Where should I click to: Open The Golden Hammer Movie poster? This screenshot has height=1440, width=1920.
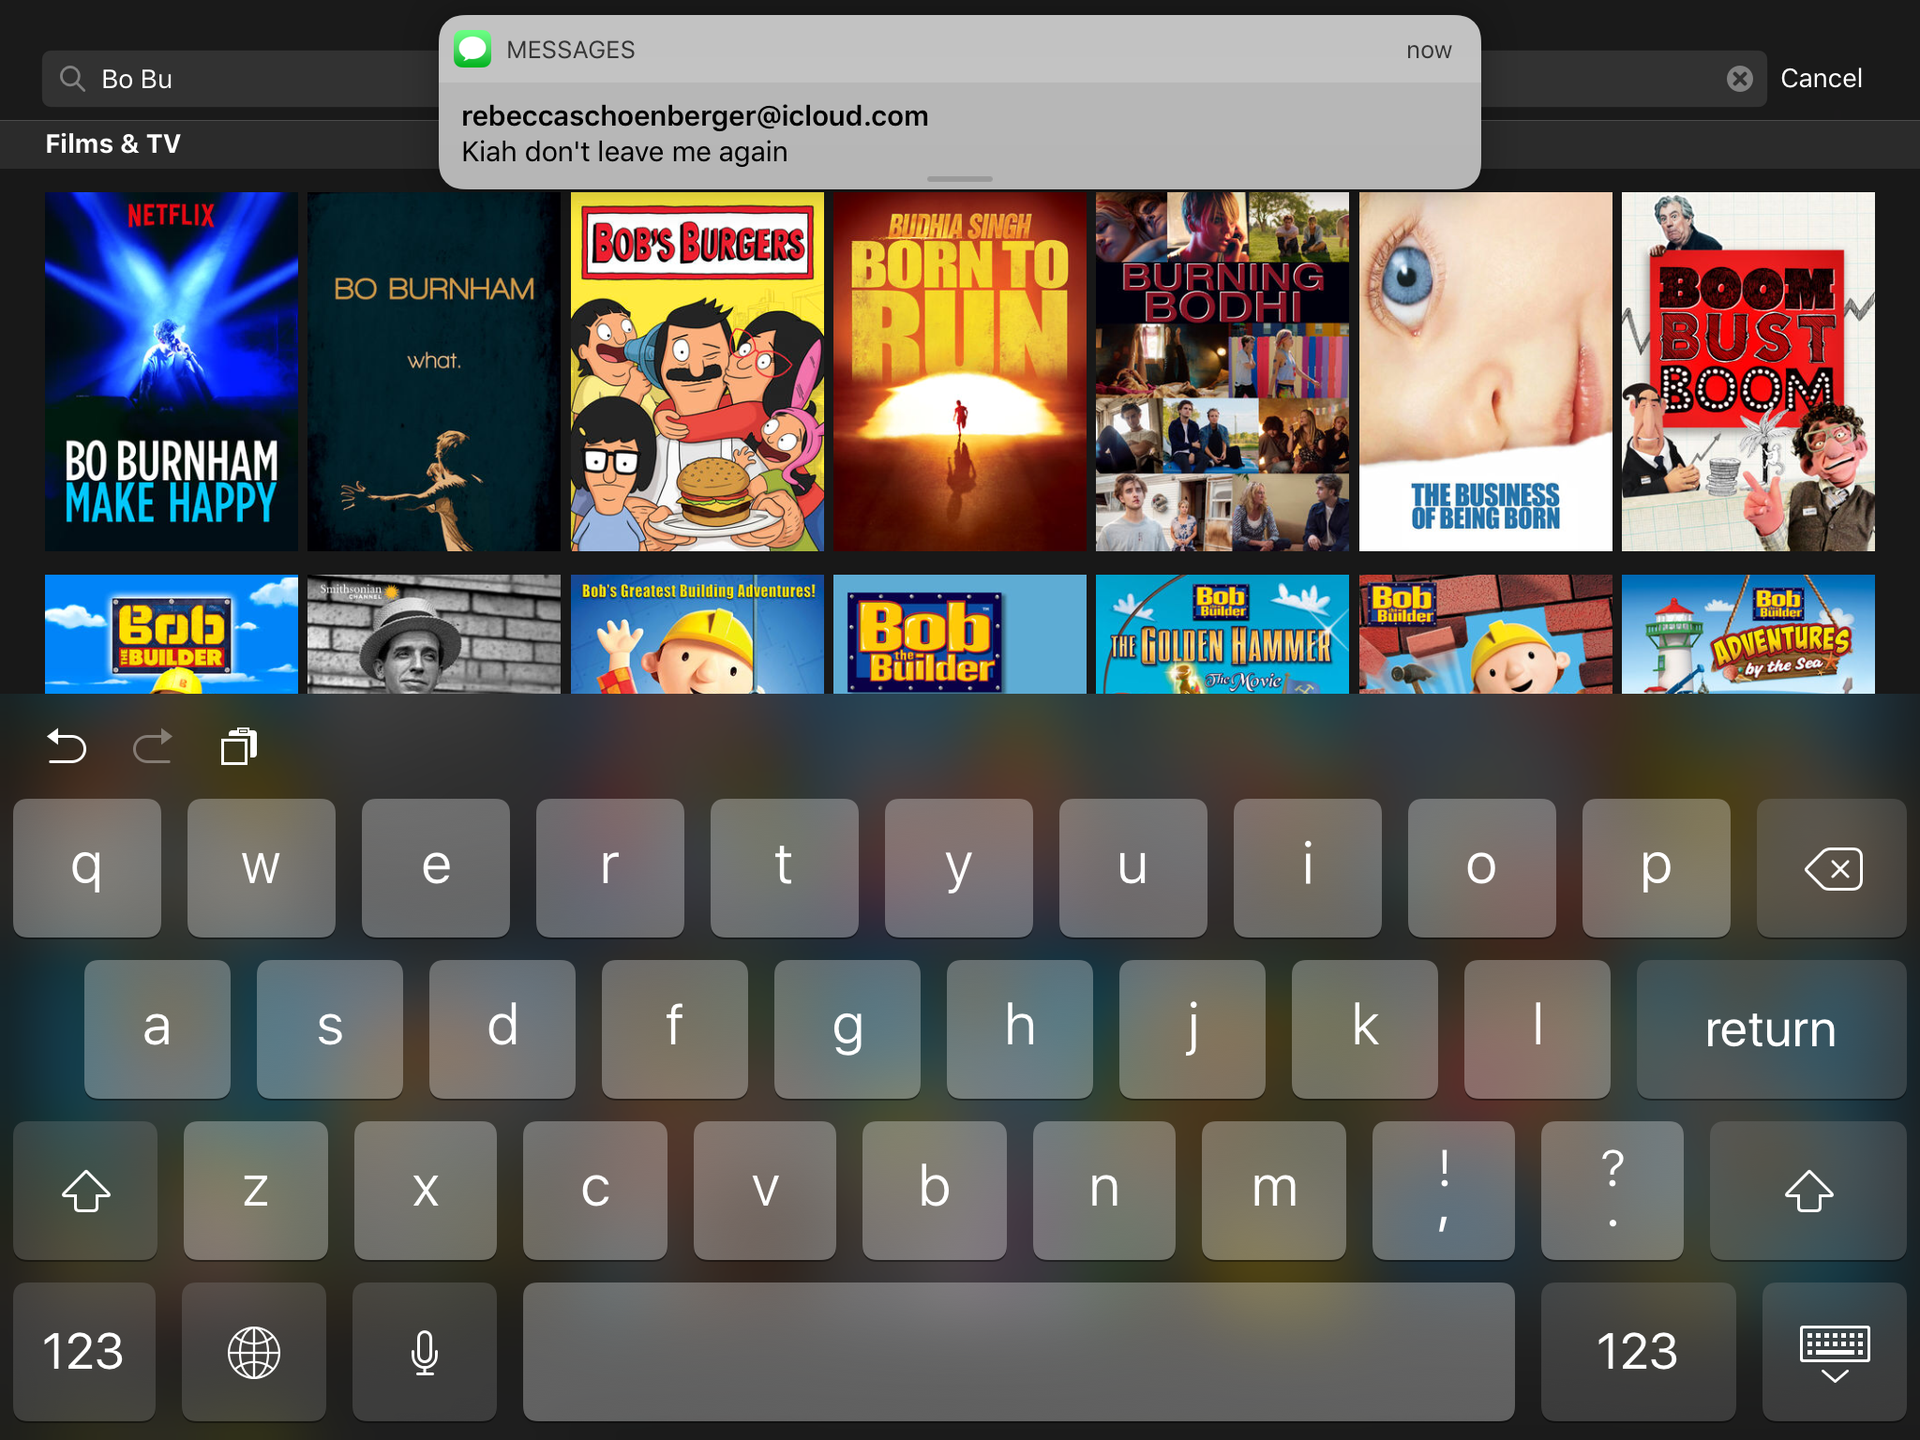pos(1222,634)
